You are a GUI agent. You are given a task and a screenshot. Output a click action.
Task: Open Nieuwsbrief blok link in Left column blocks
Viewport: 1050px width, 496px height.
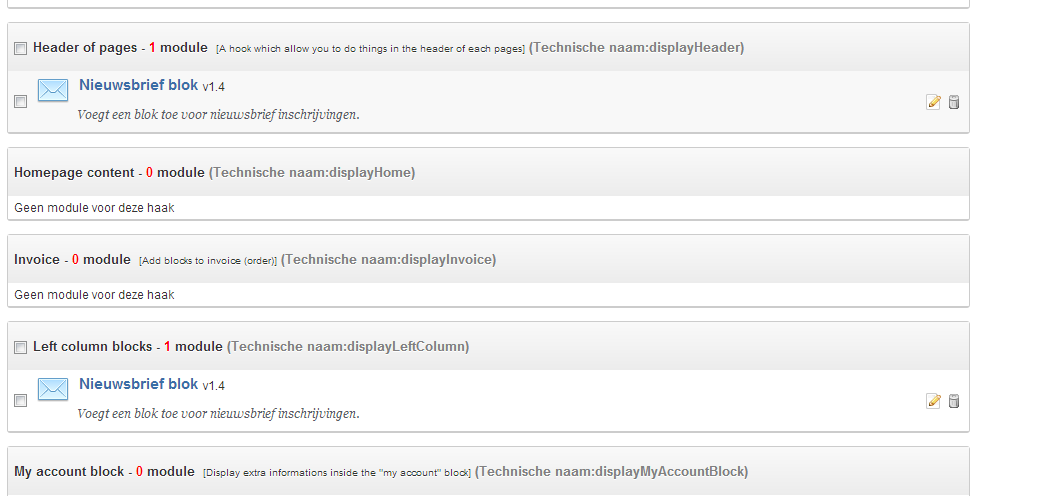tap(138, 385)
